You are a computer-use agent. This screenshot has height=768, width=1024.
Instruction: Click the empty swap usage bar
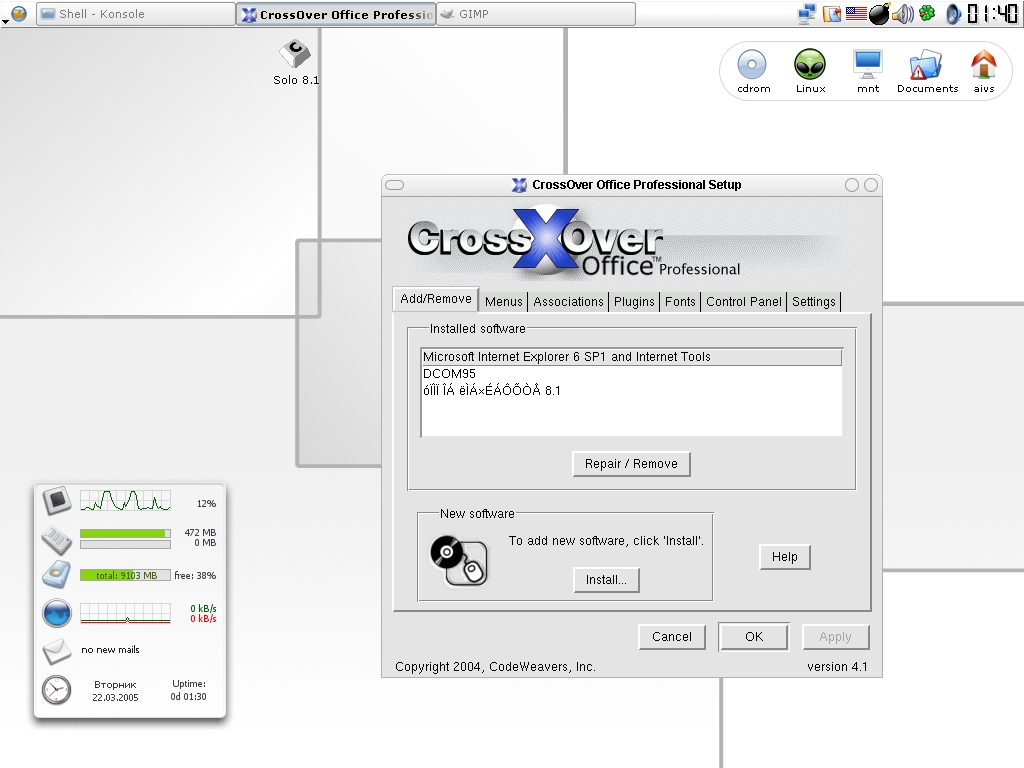pos(125,544)
